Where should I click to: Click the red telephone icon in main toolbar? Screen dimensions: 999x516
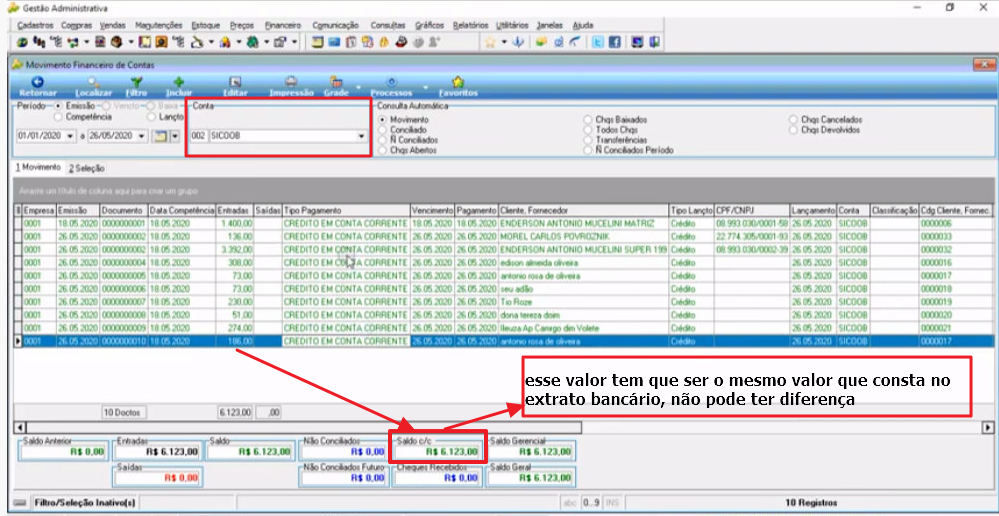[401, 42]
